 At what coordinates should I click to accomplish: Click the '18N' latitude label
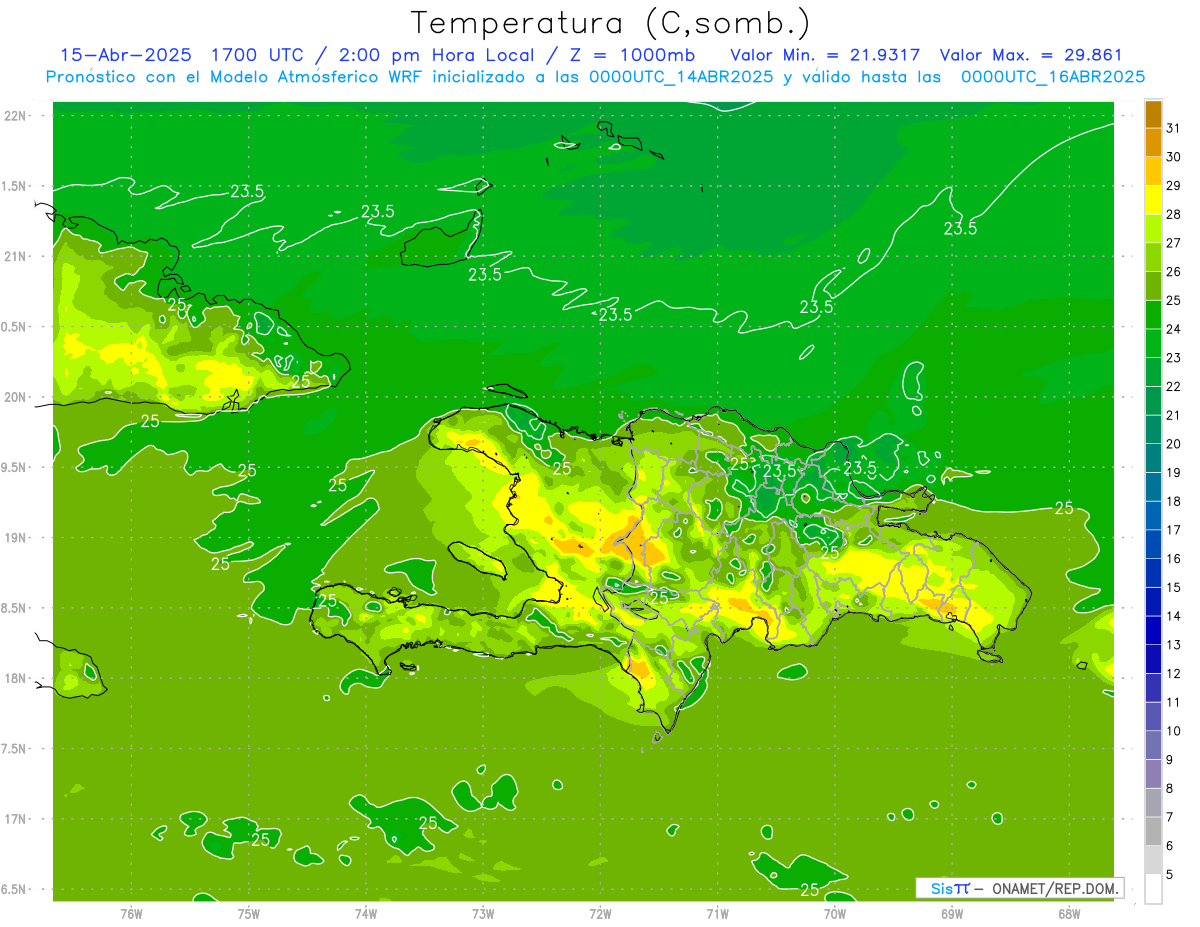[x=17, y=679]
